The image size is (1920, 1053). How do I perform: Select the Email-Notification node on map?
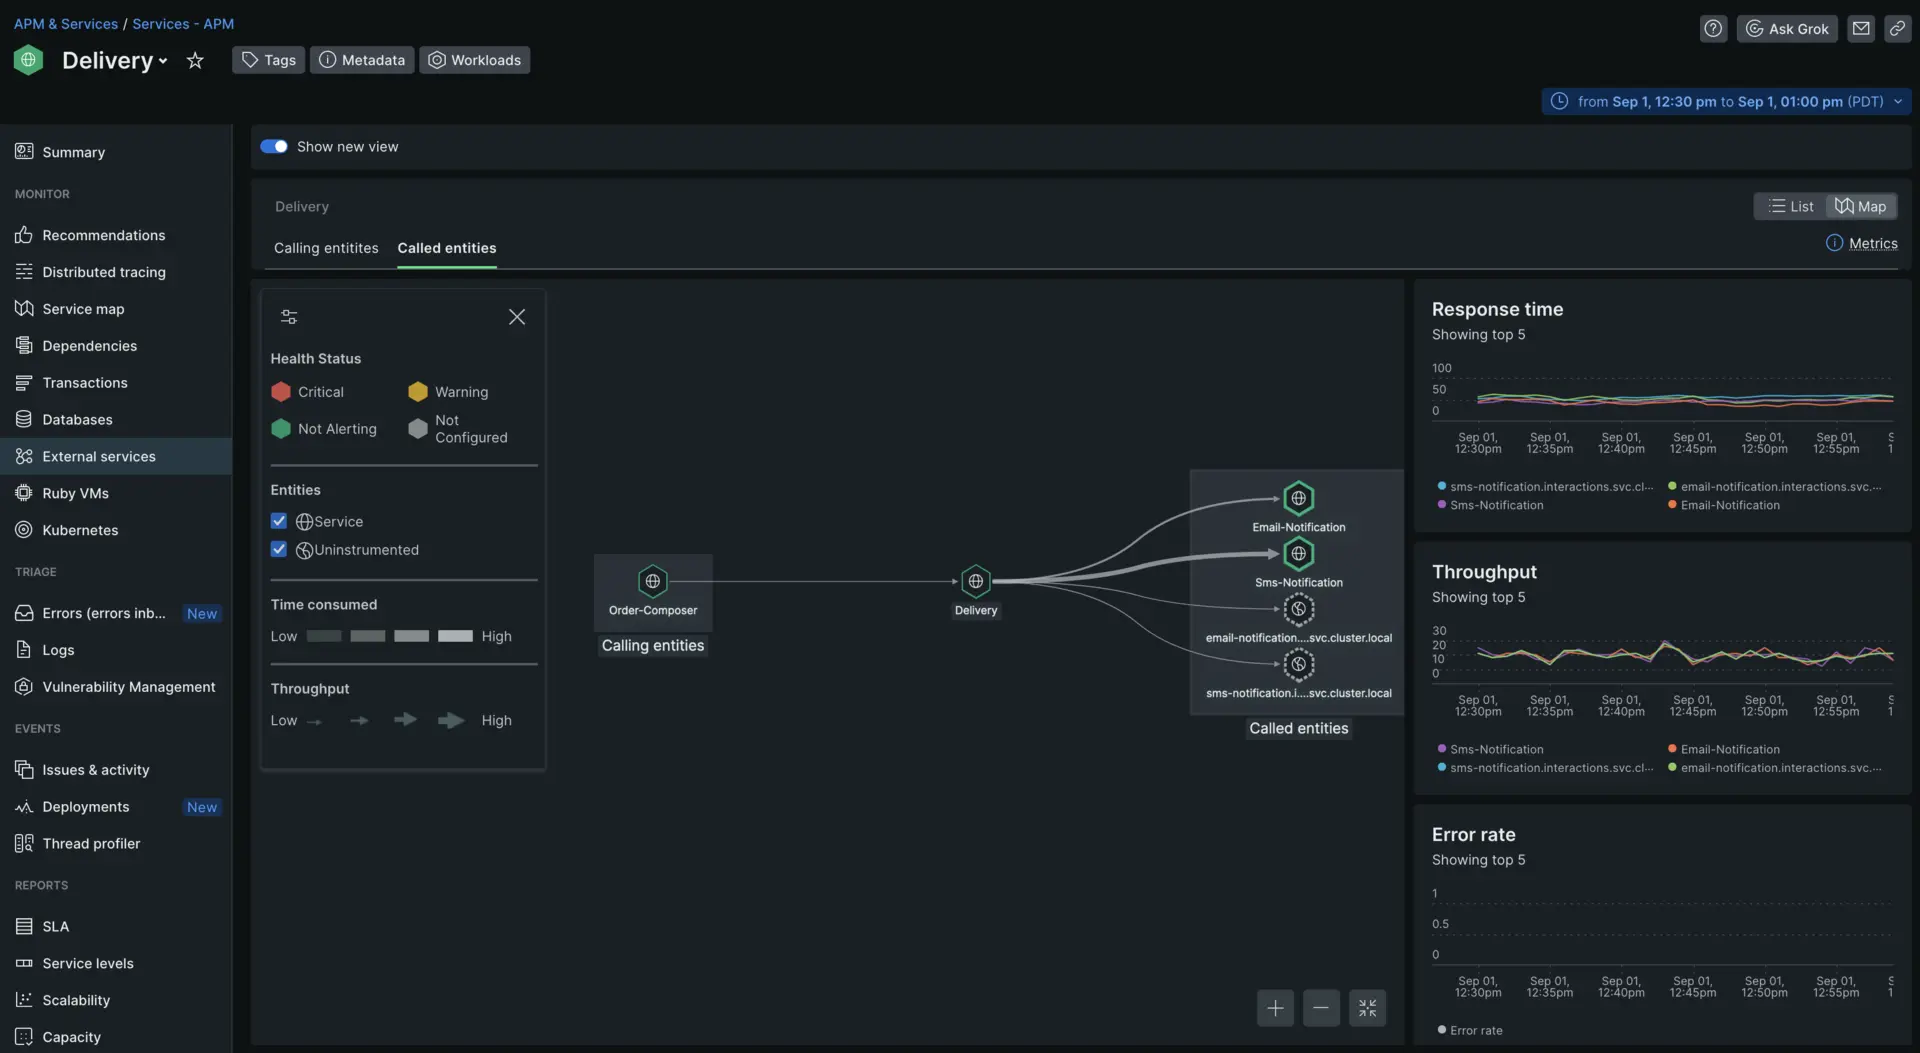[x=1298, y=498]
